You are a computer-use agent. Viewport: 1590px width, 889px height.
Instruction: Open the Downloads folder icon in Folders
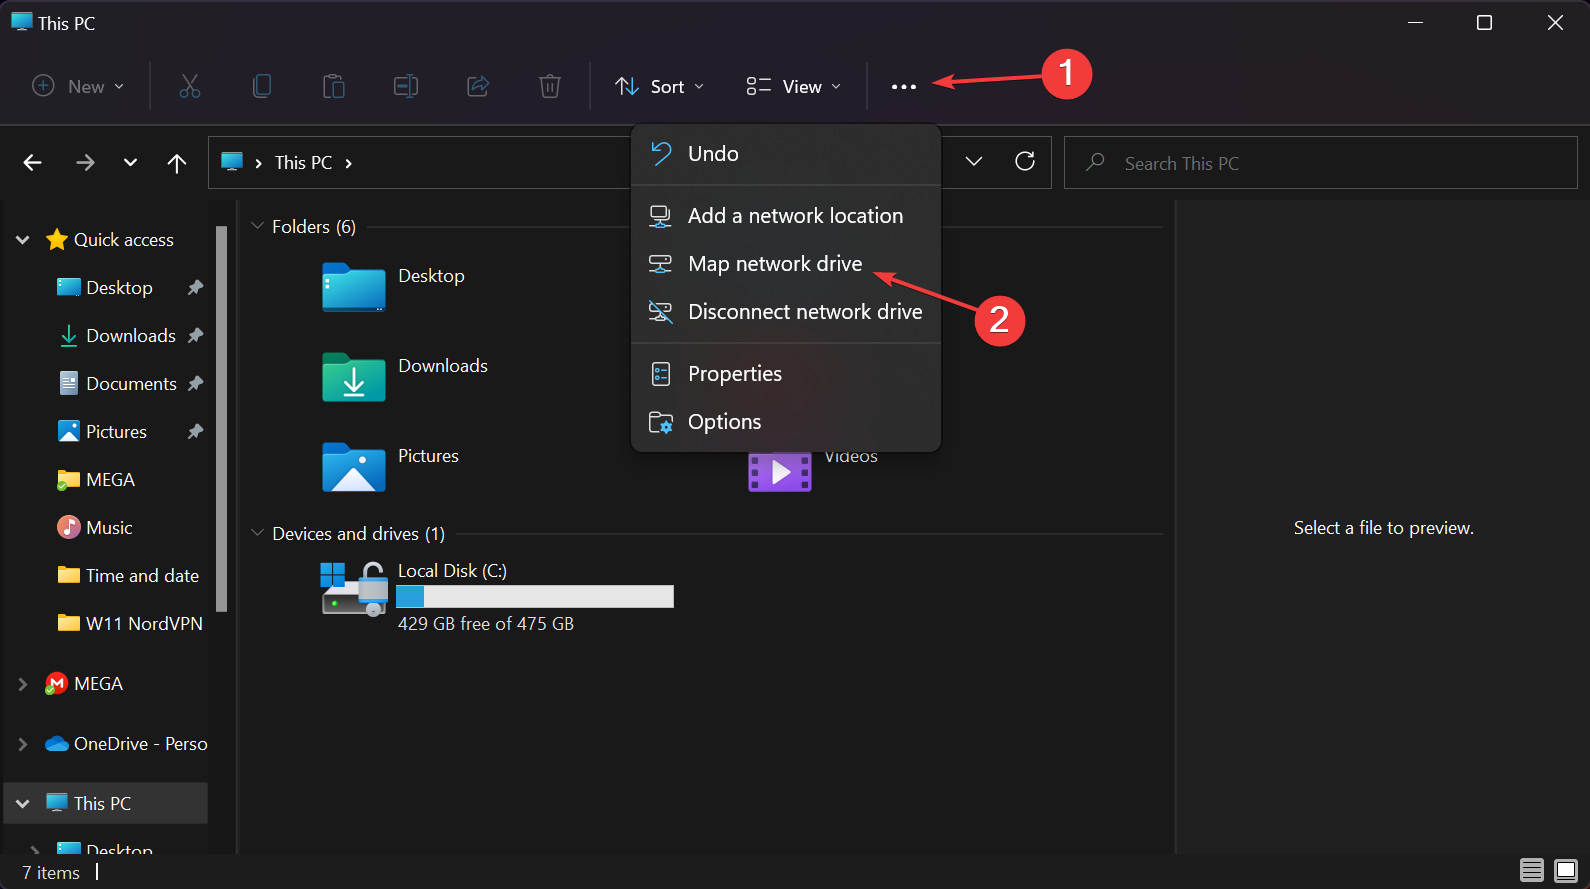(x=354, y=377)
